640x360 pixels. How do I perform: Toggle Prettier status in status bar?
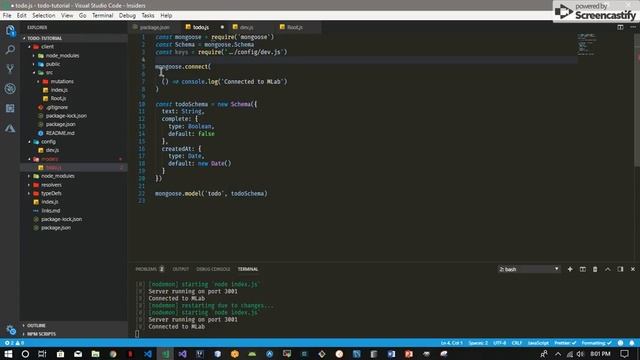[565, 343]
